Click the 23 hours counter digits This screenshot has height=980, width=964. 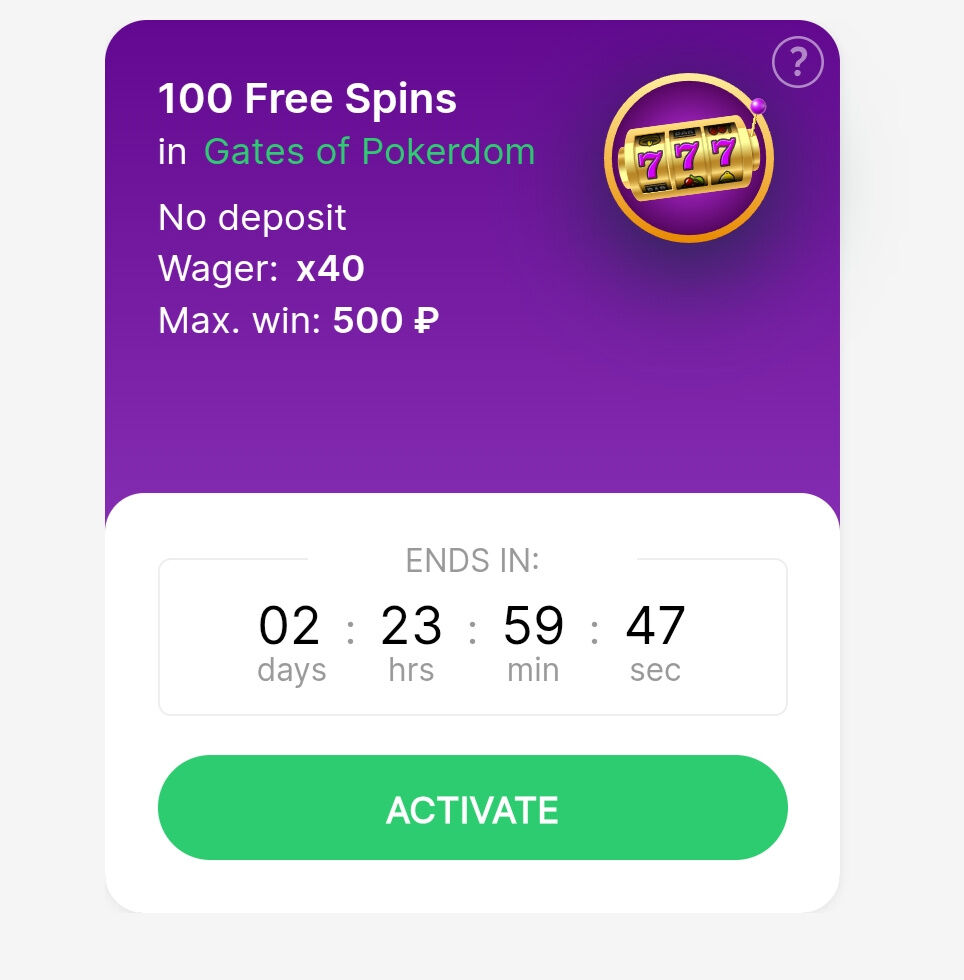tap(411, 625)
